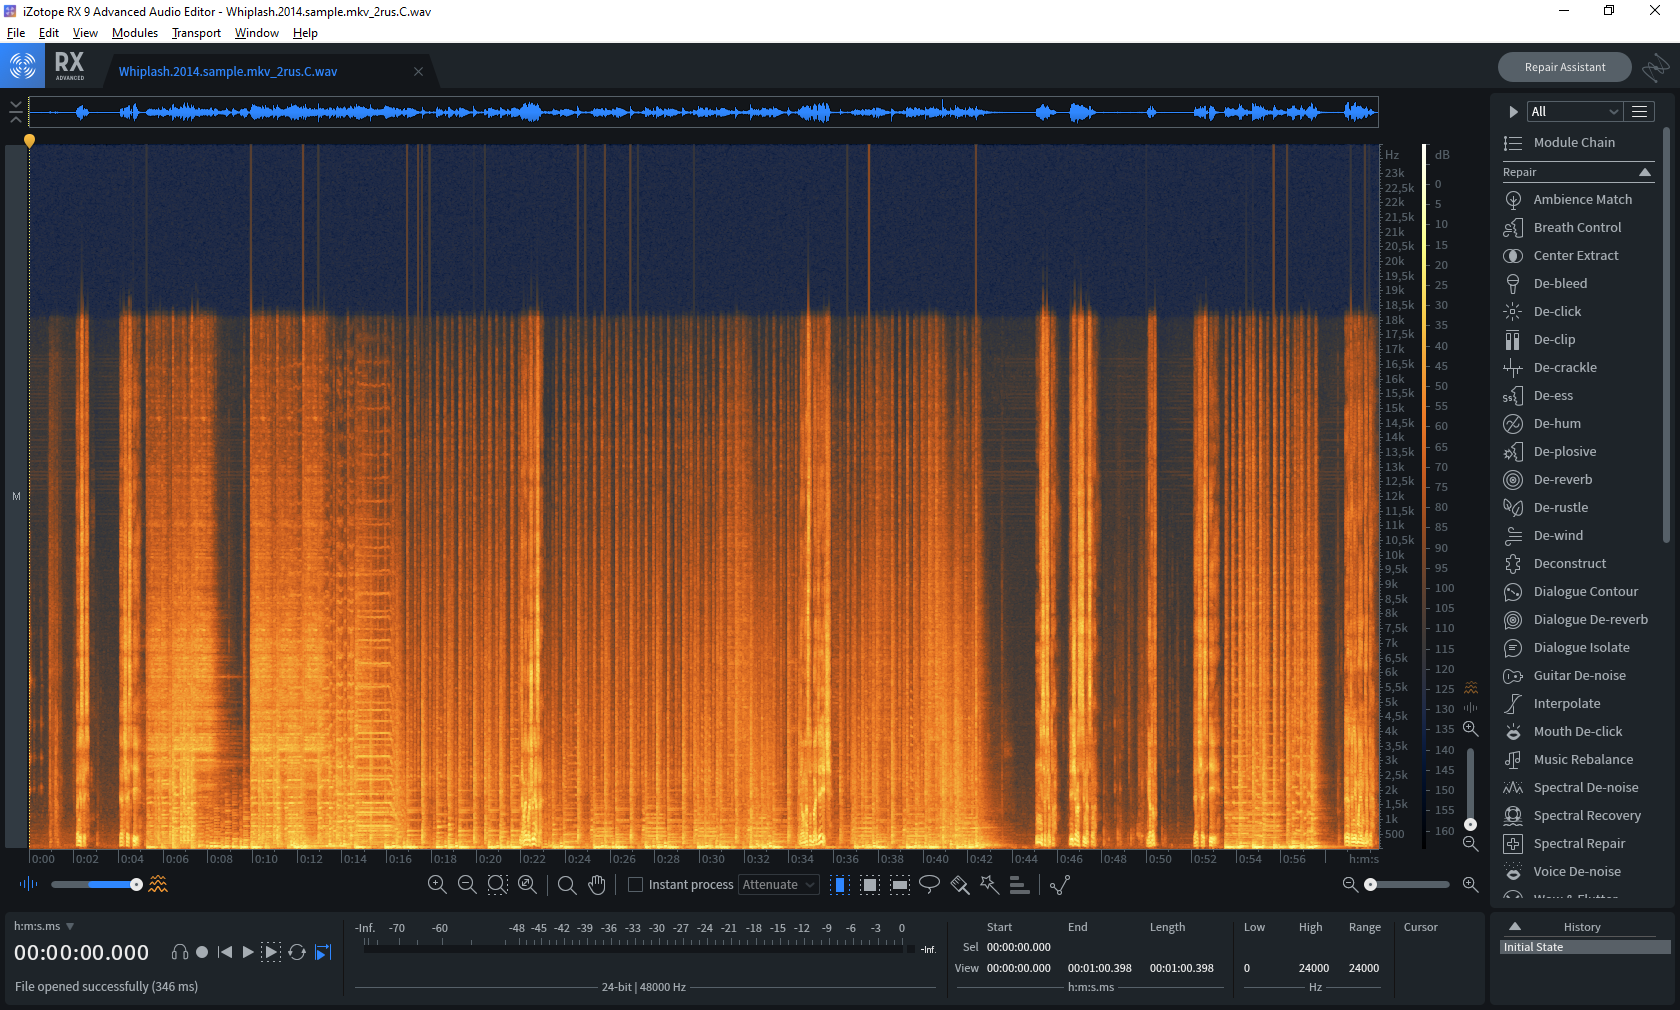This screenshot has height=1010, width=1680.
Task: Activate the Grab hand tool
Action: tap(597, 884)
